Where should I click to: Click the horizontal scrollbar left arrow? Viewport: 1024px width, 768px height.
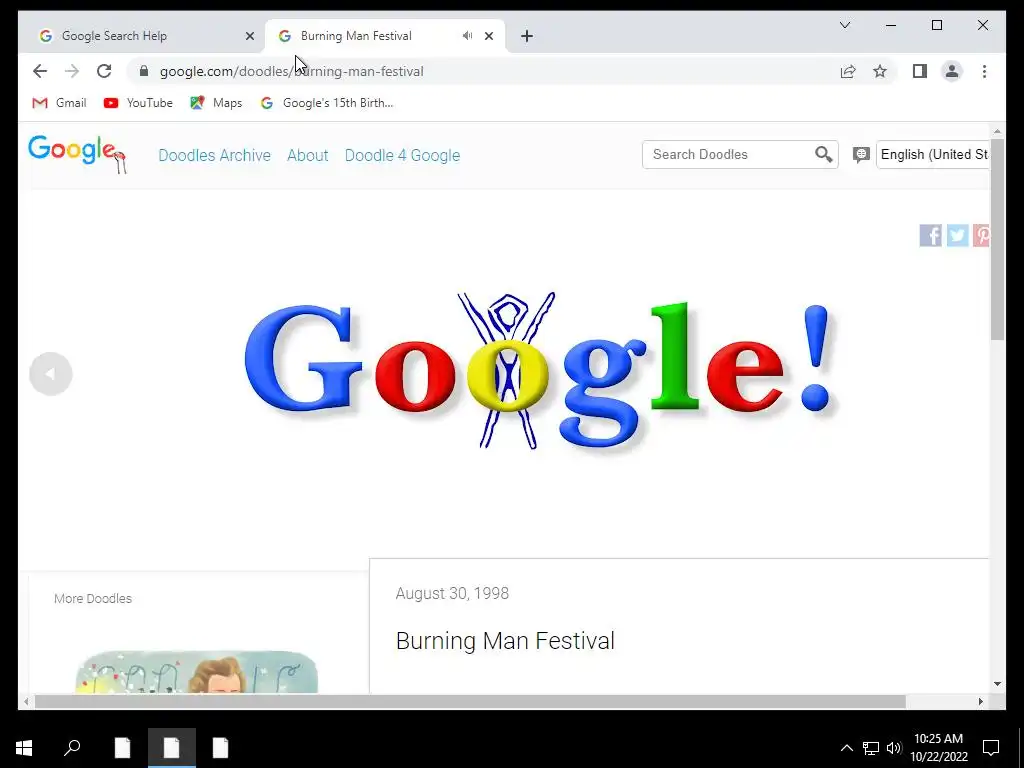(25, 702)
